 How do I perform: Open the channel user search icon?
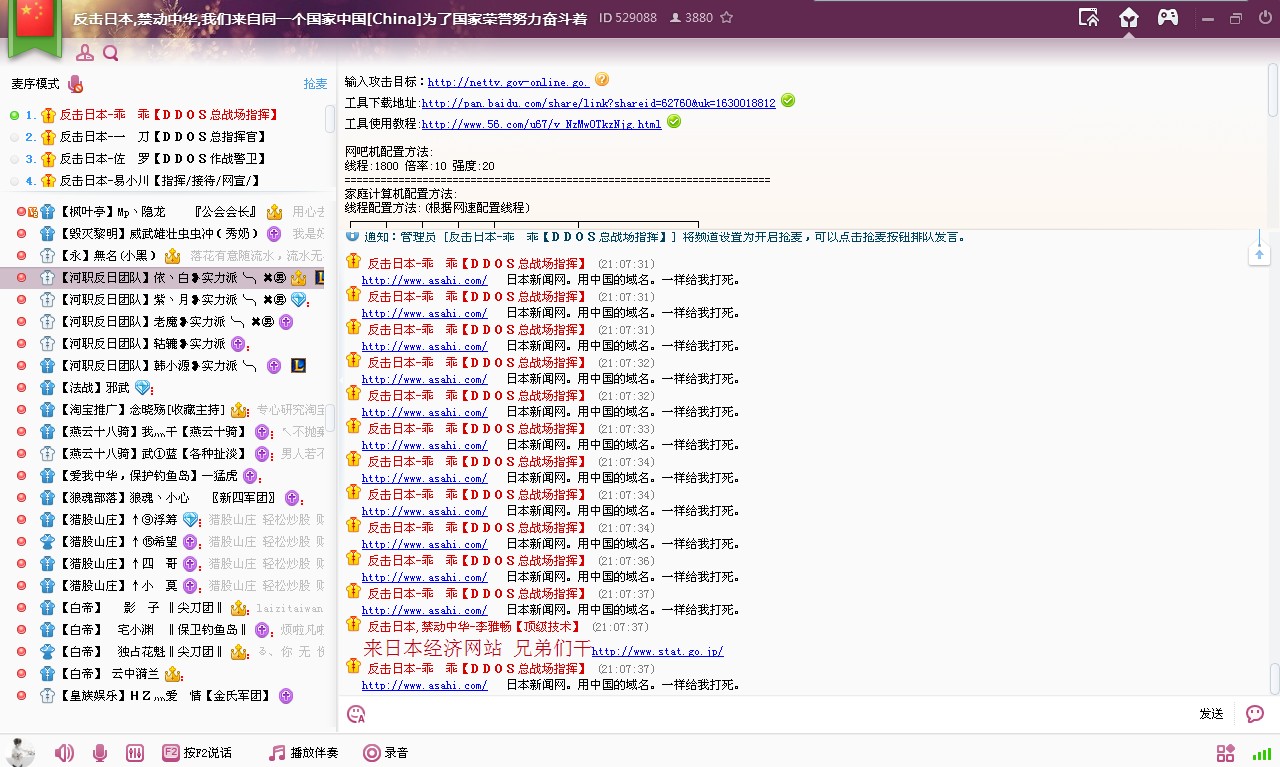point(110,53)
